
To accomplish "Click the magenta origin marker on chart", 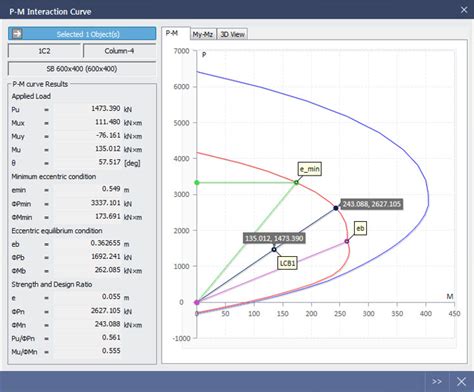I will 197,302.
